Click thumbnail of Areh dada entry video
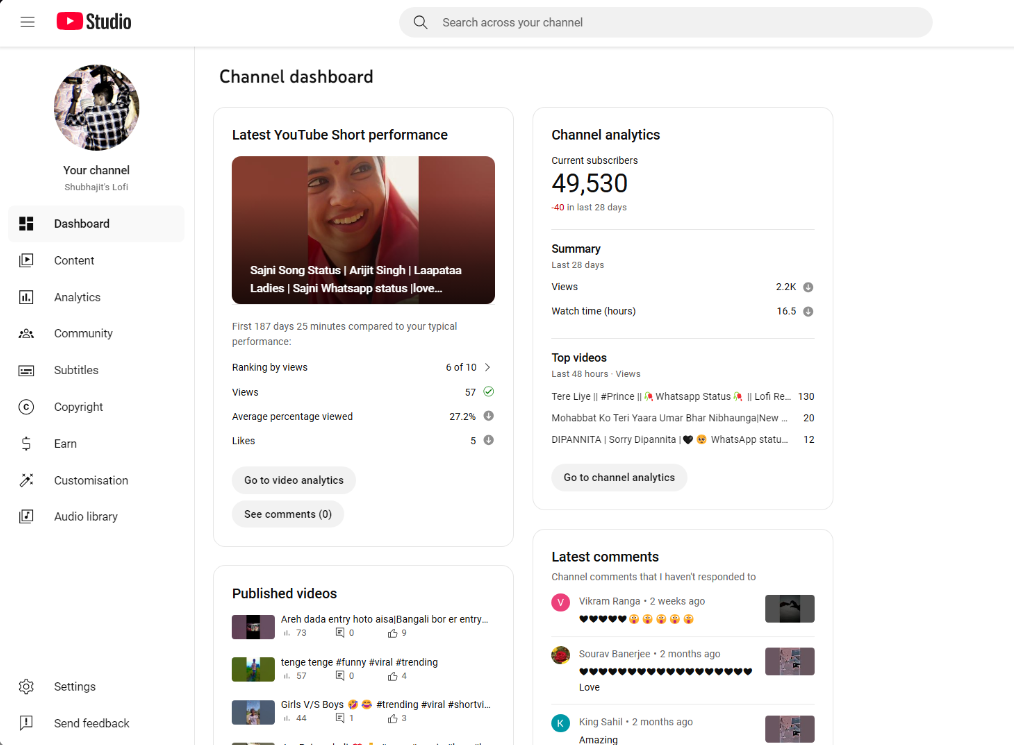Screen dimensions: 1014x745 pyautogui.click(x=254, y=627)
